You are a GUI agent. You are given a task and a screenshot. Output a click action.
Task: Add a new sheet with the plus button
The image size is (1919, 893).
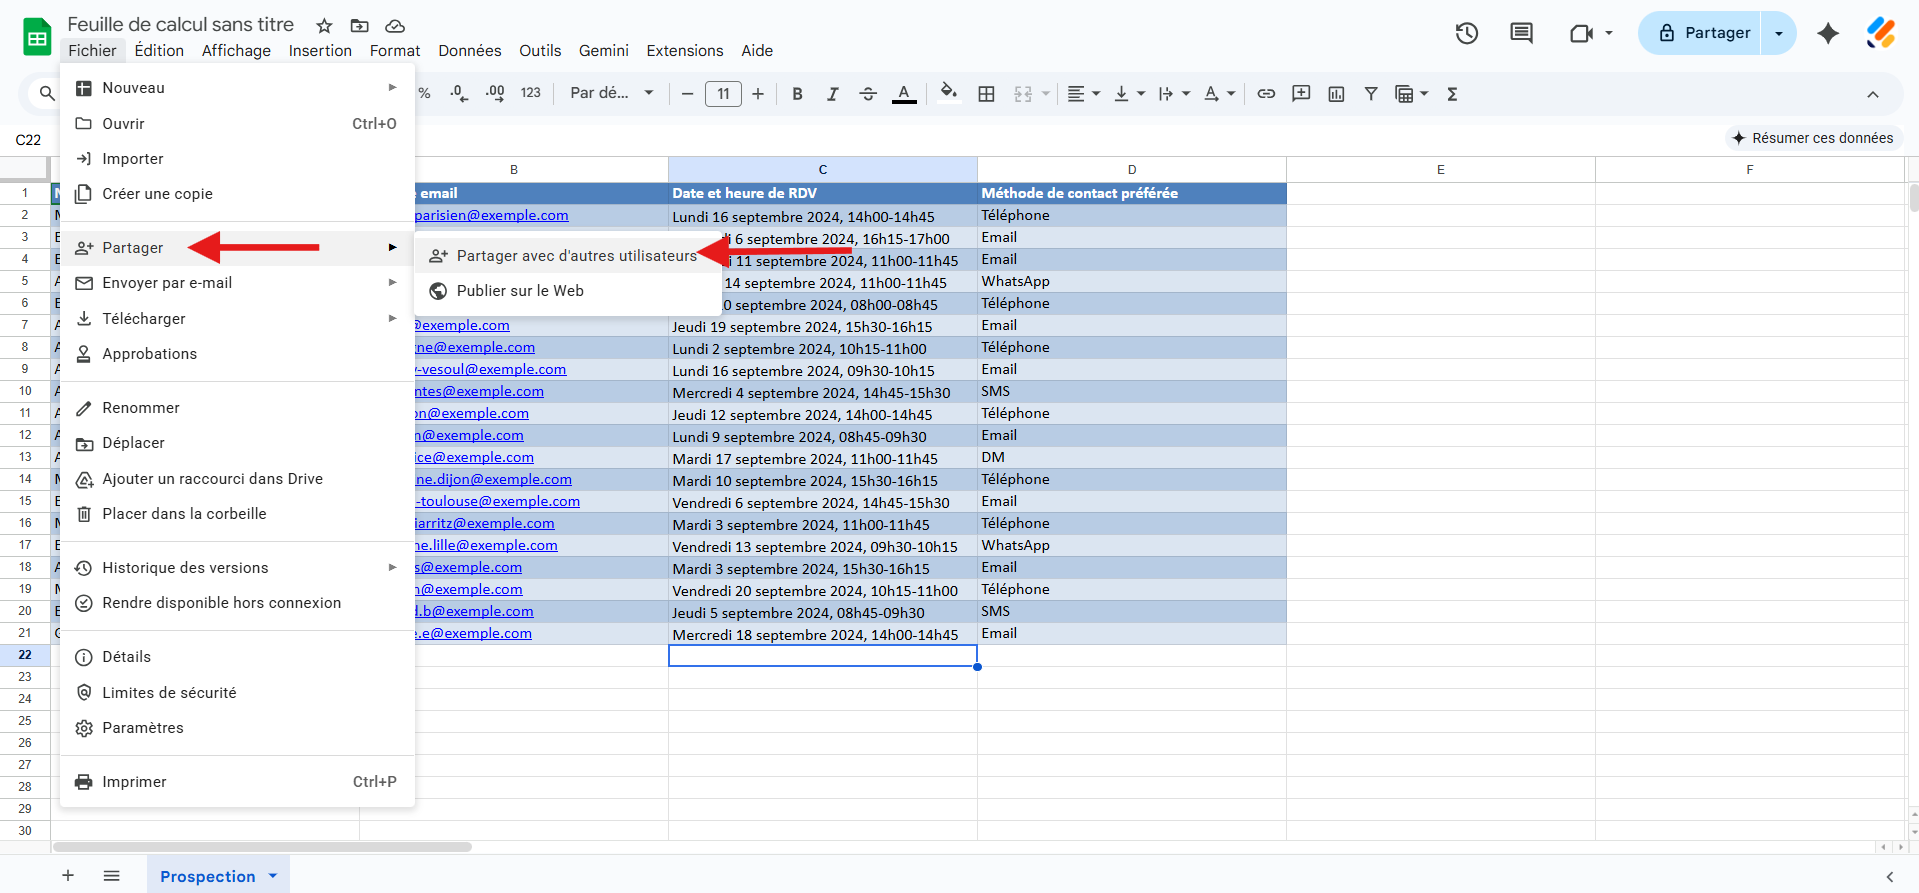[68, 876]
